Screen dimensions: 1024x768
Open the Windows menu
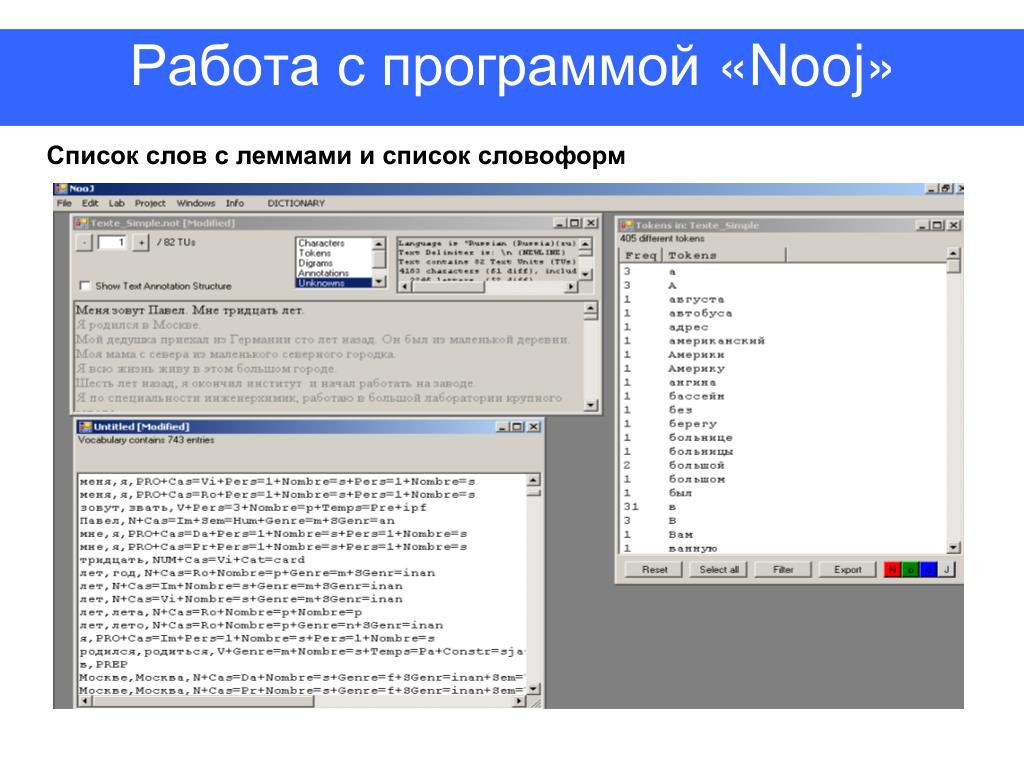coord(196,203)
